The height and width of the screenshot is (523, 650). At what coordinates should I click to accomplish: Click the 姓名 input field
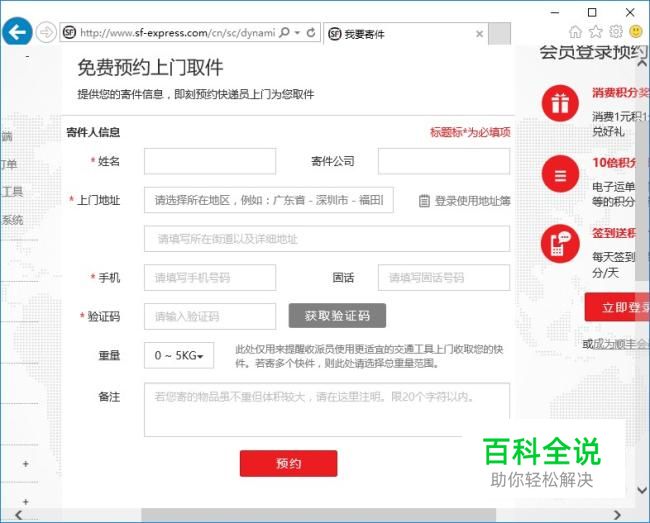tap(210, 161)
